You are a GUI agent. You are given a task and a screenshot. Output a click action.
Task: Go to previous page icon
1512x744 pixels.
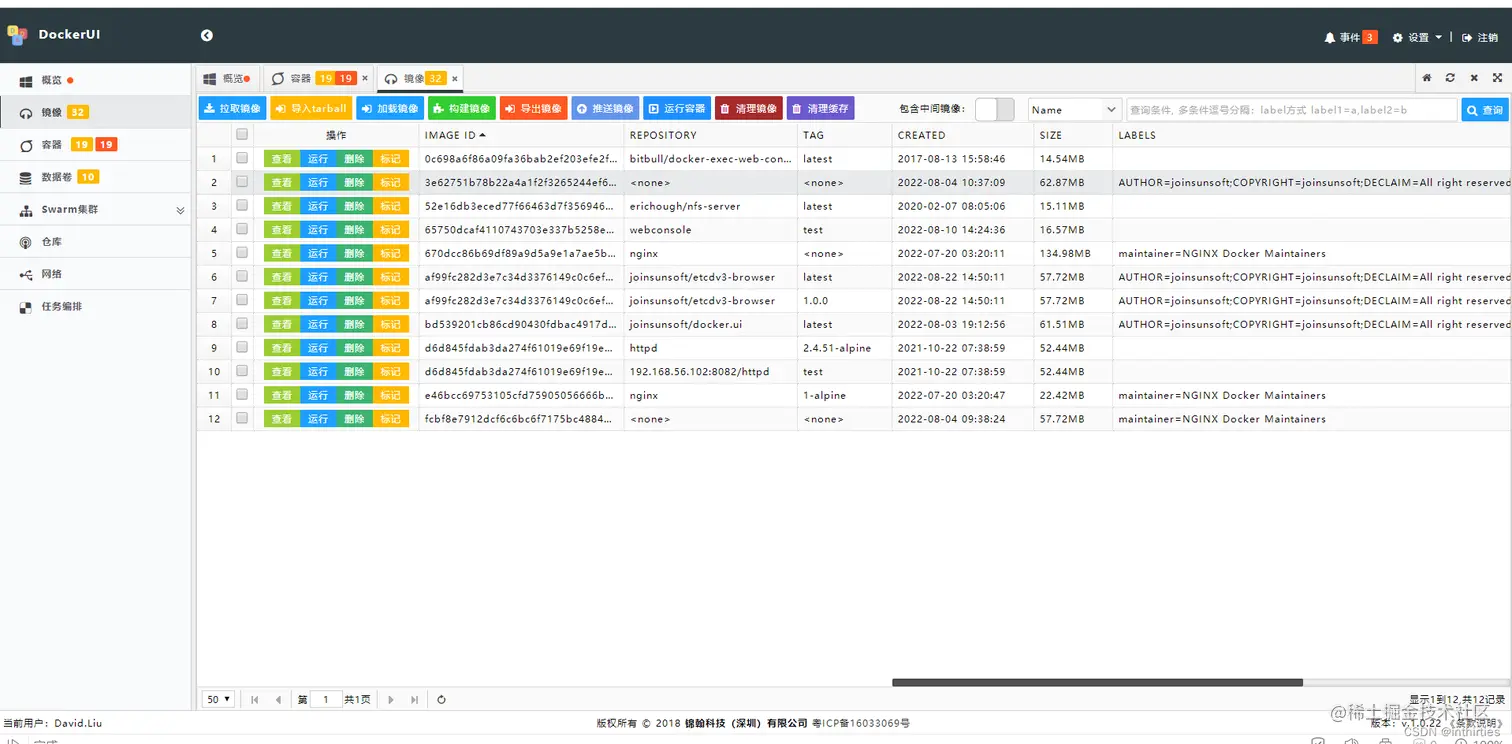pos(278,700)
